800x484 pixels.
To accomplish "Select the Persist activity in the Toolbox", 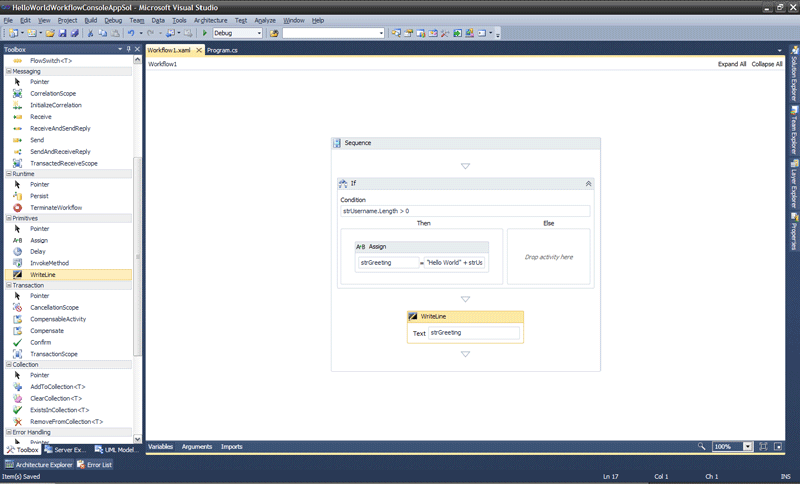I will coord(68,196).
